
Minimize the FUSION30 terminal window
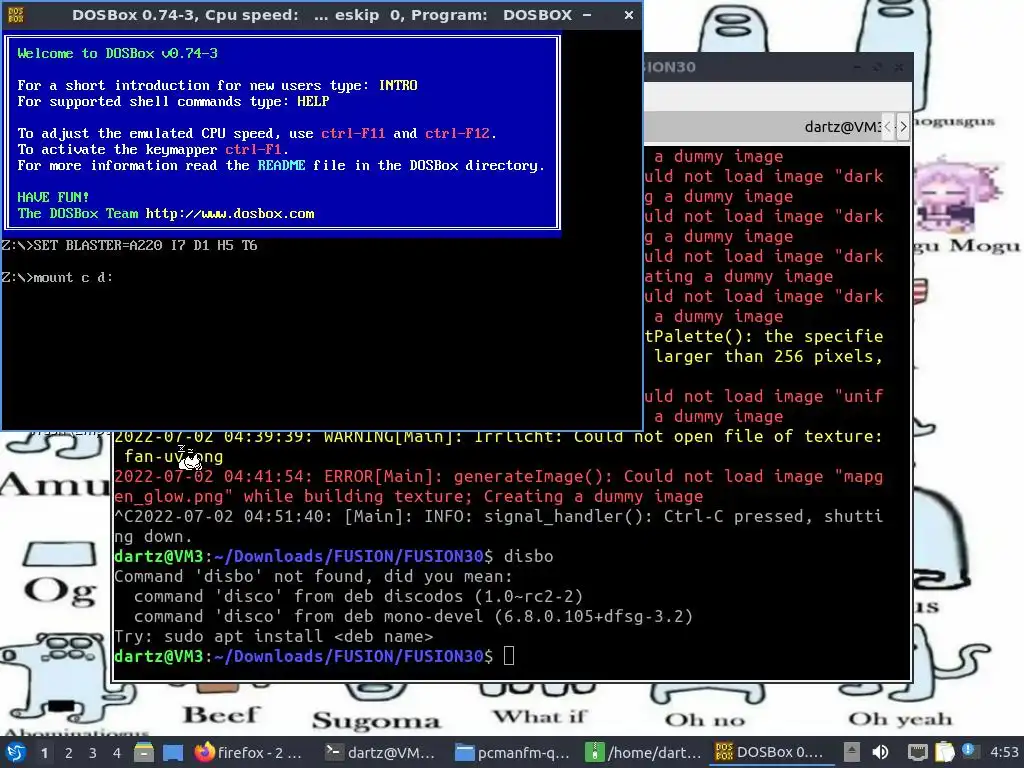[857, 67]
